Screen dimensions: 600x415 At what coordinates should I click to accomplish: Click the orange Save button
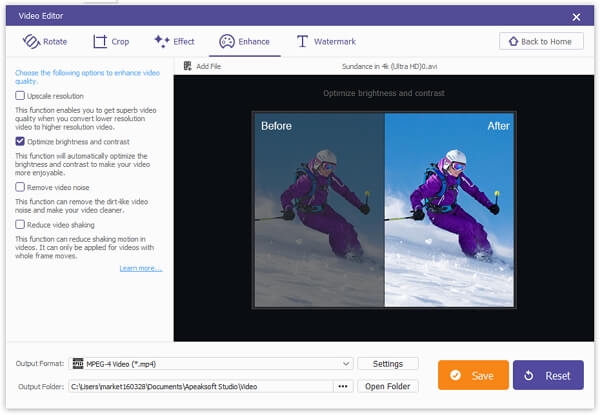(x=473, y=375)
